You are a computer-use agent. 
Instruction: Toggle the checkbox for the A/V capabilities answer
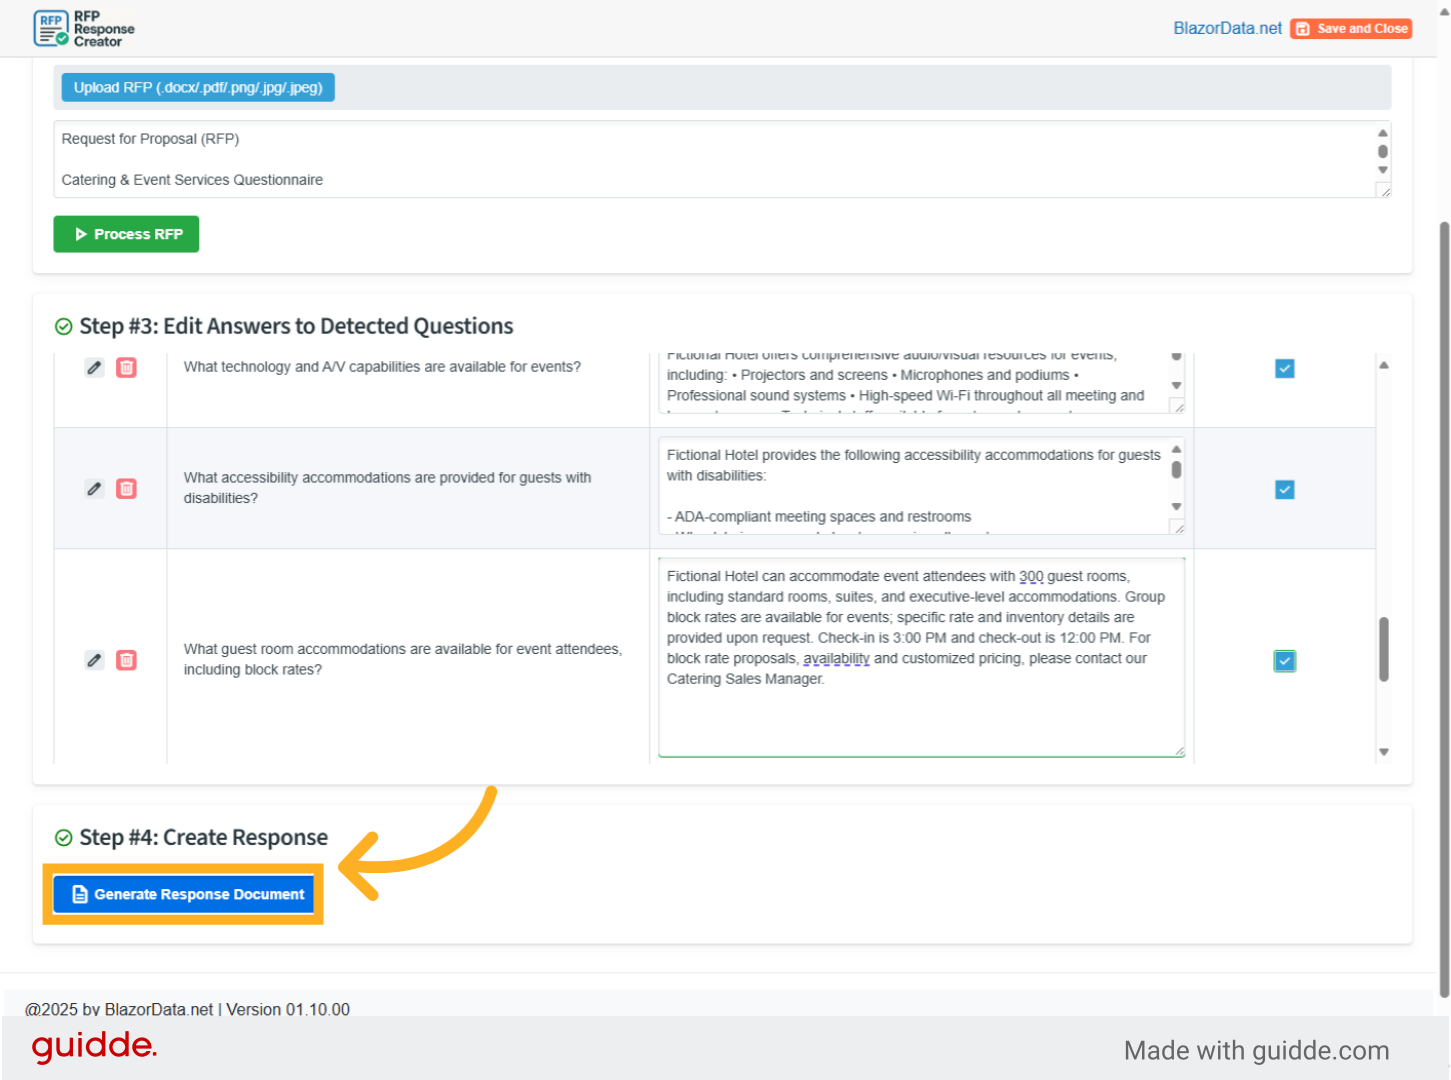1285,368
